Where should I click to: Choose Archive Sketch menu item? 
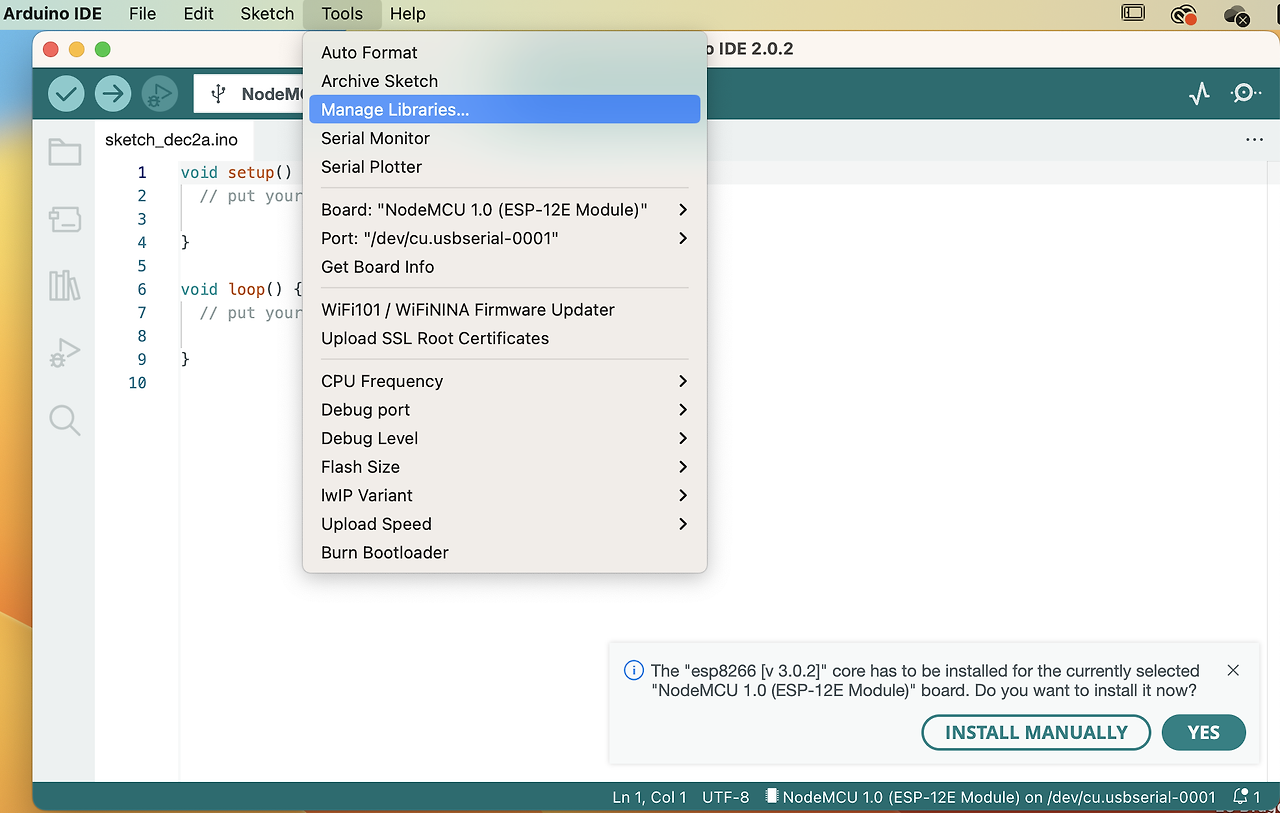coord(505,81)
